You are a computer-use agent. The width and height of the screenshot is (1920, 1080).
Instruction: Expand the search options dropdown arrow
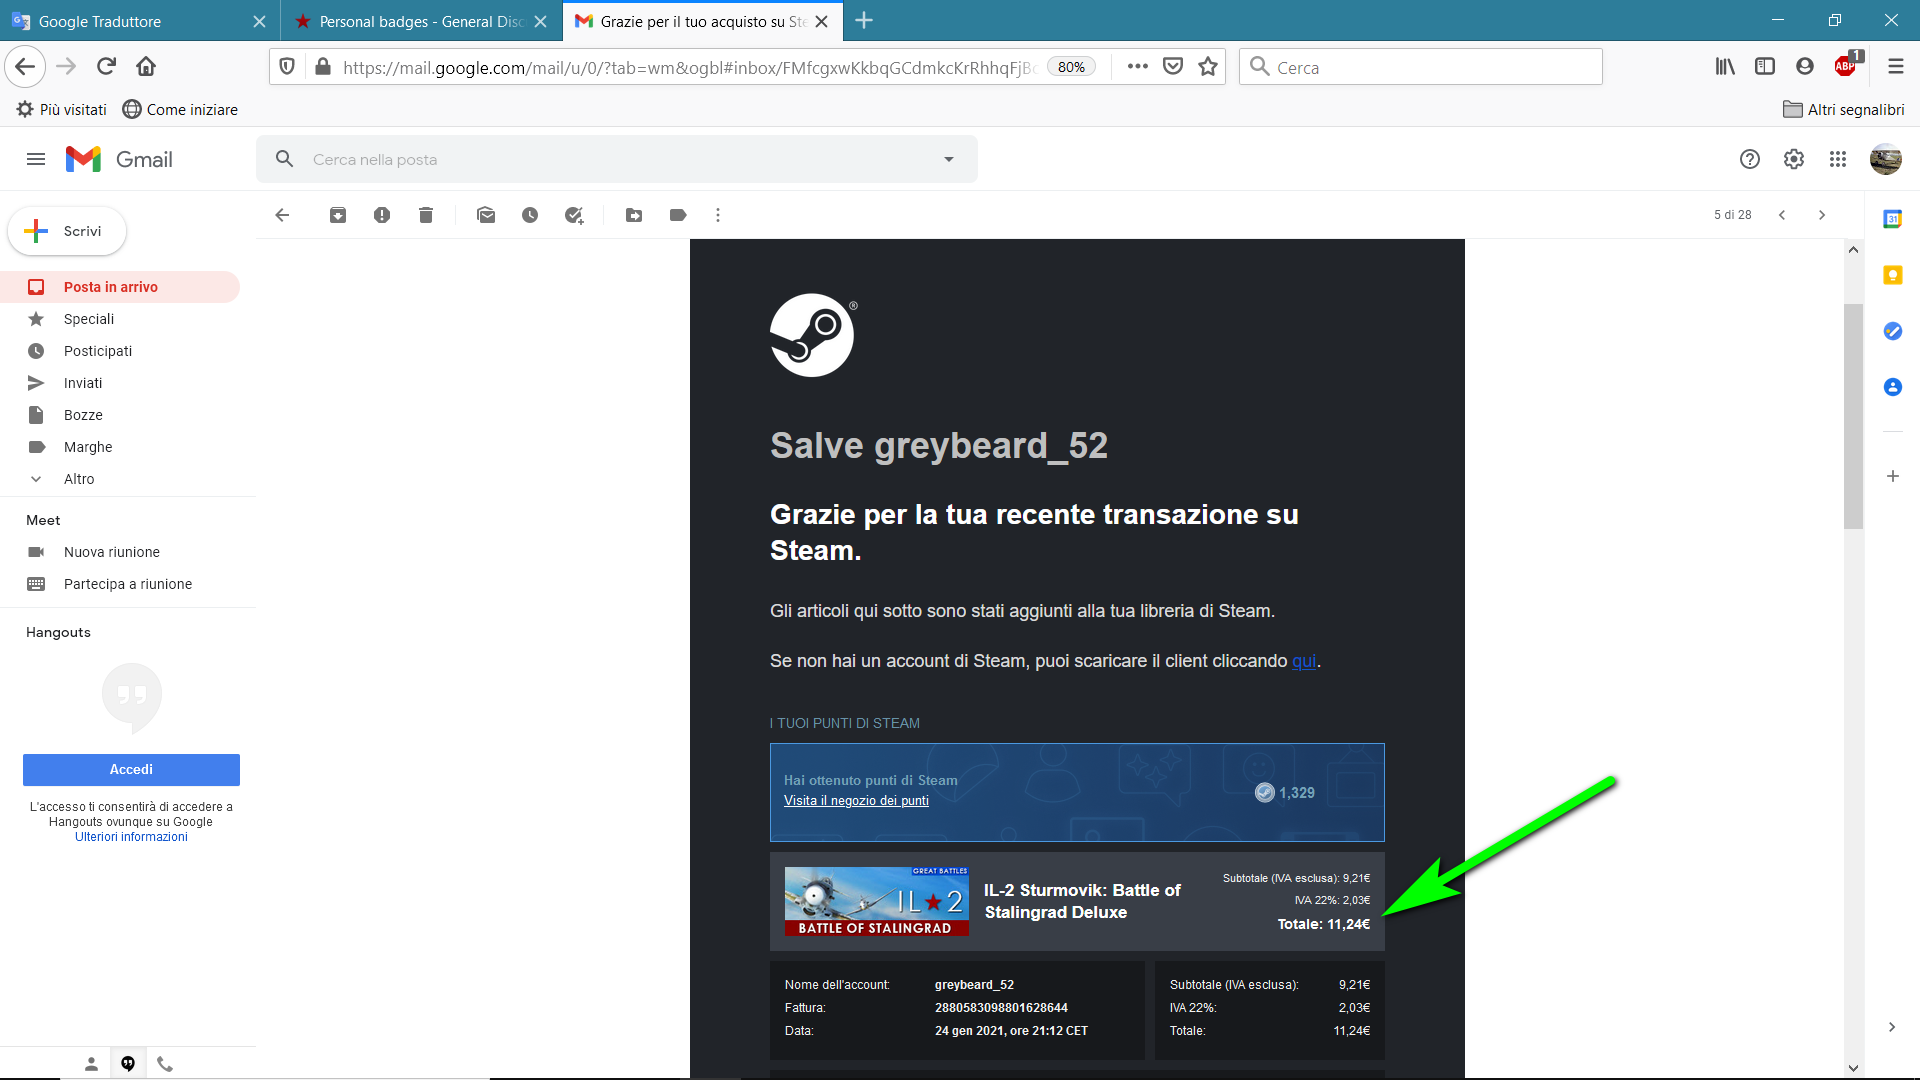948,159
